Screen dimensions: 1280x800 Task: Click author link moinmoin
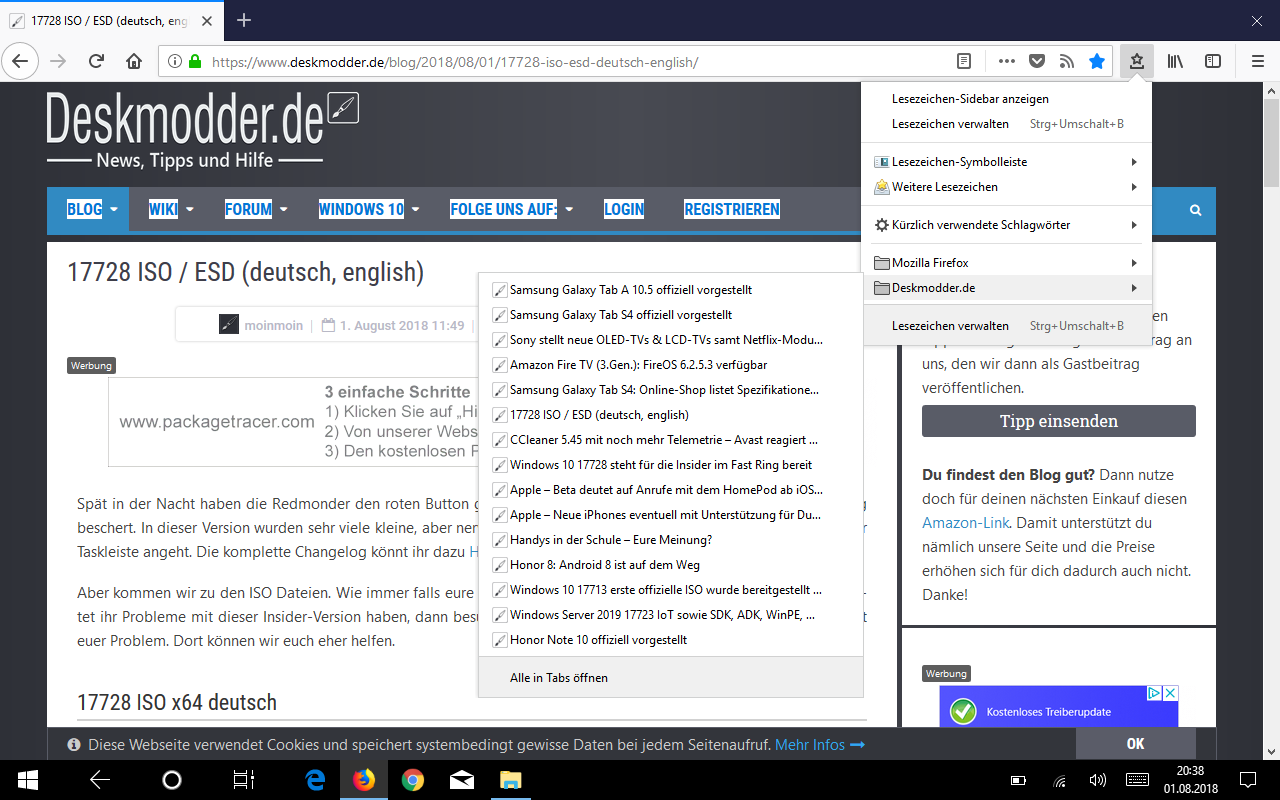point(275,326)
